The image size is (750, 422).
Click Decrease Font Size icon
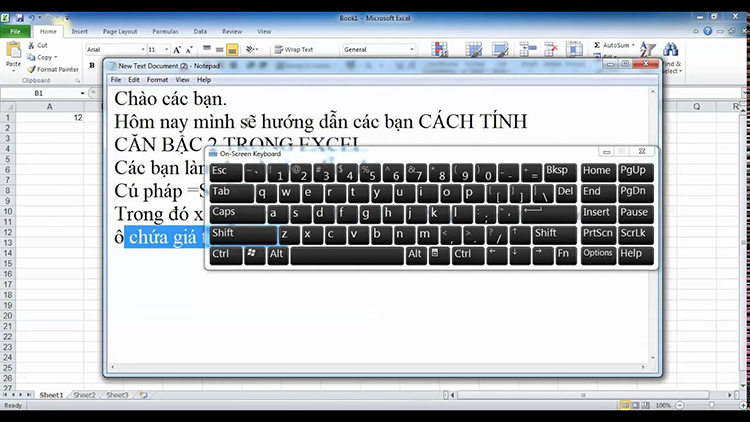(x=189, y=49)
